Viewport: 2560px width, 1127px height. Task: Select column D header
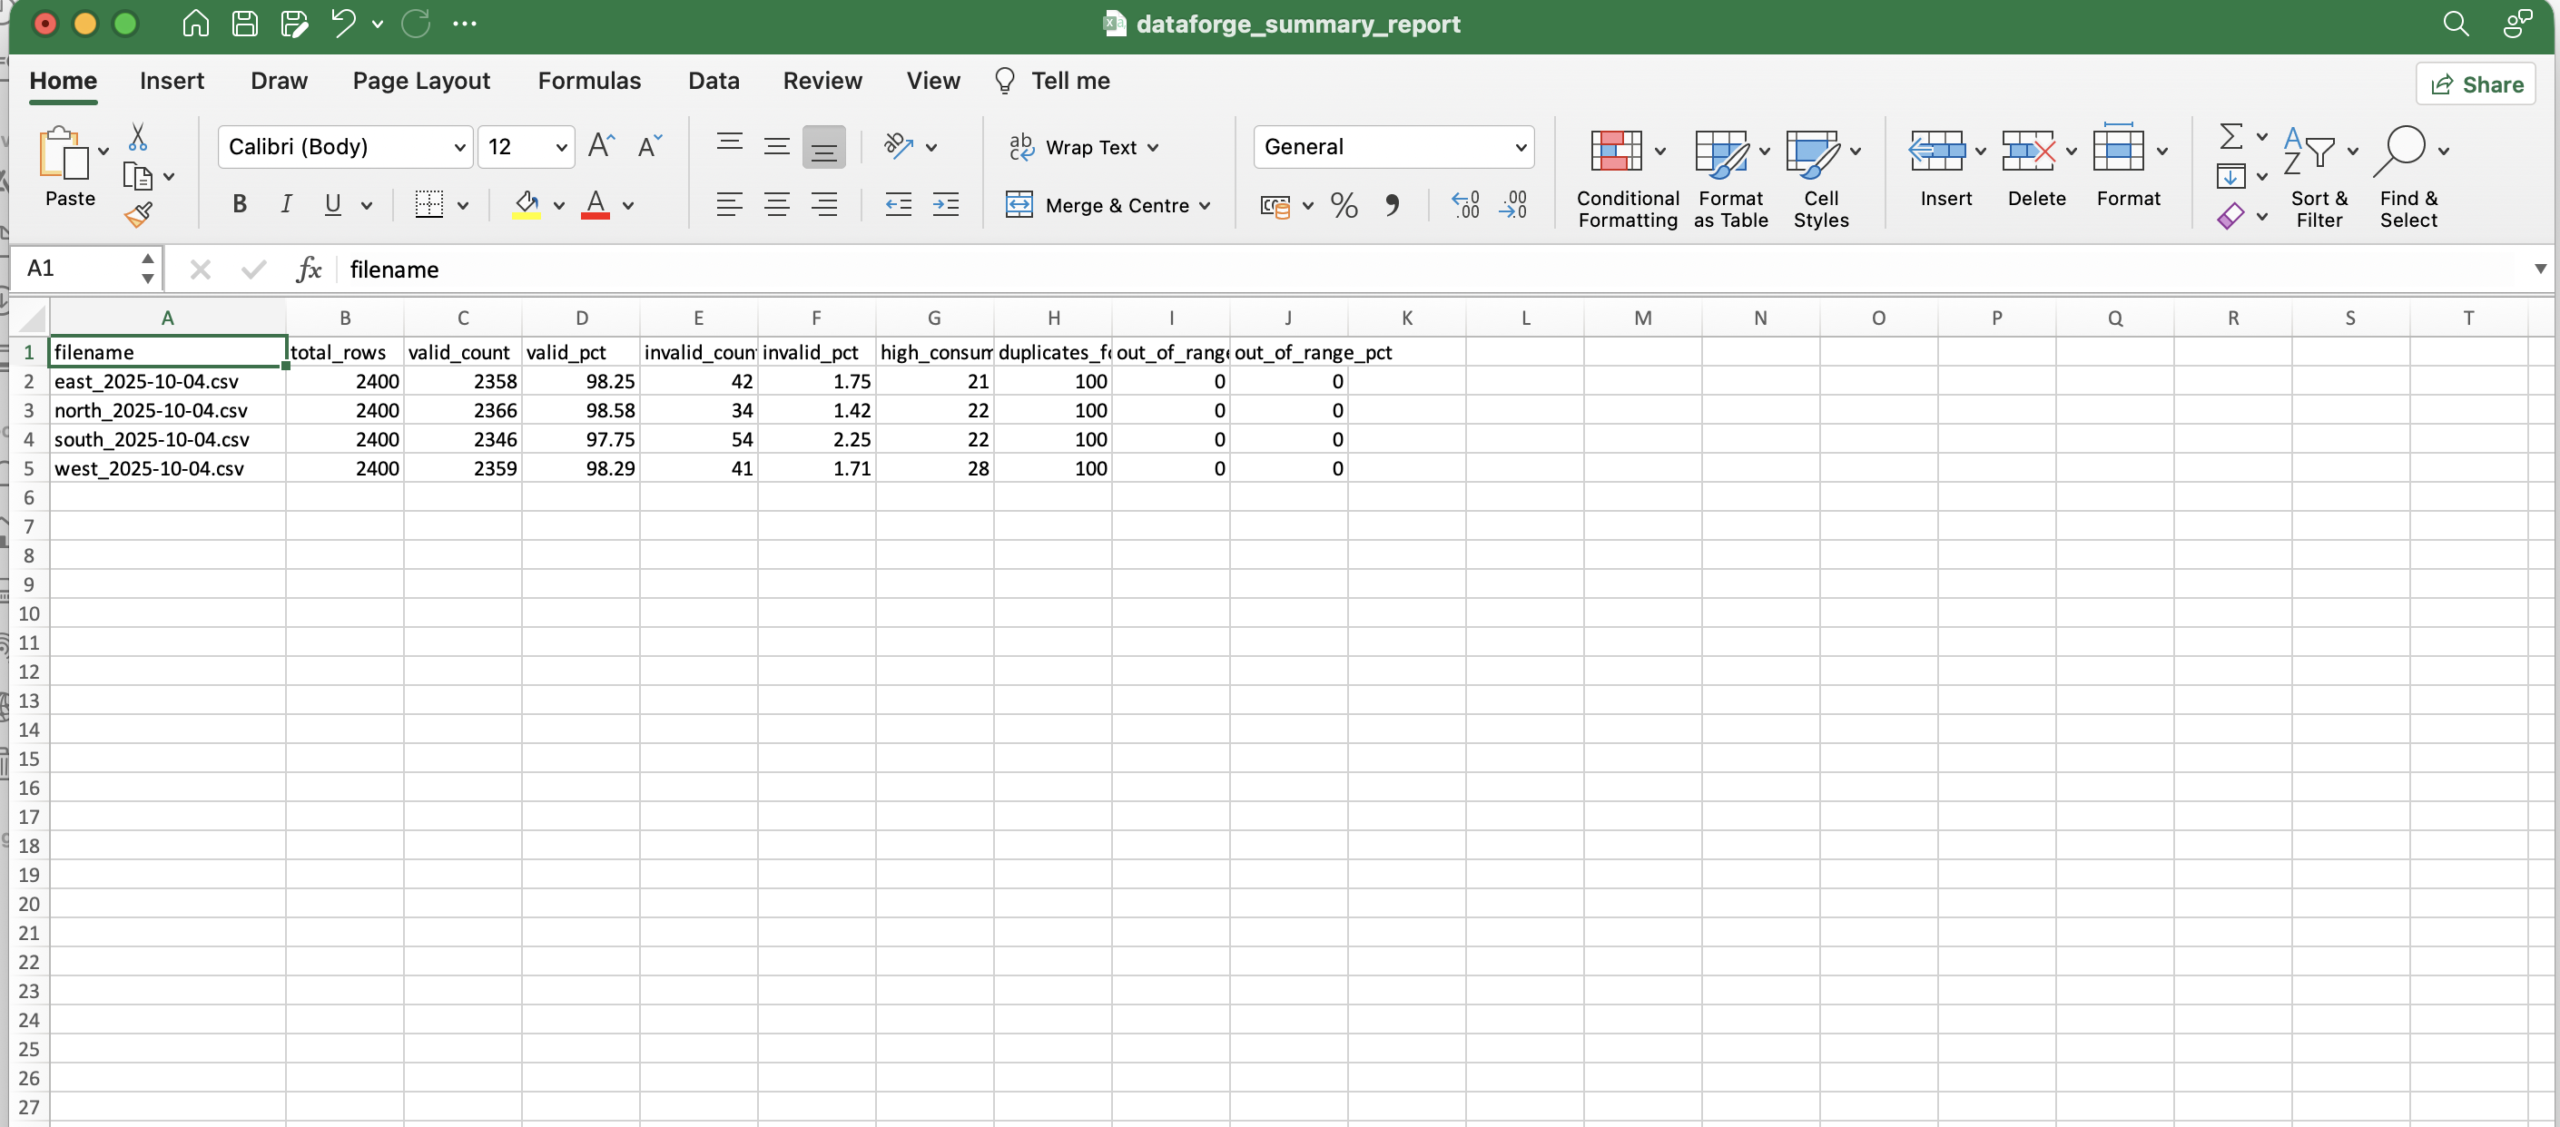coord(581,318)
